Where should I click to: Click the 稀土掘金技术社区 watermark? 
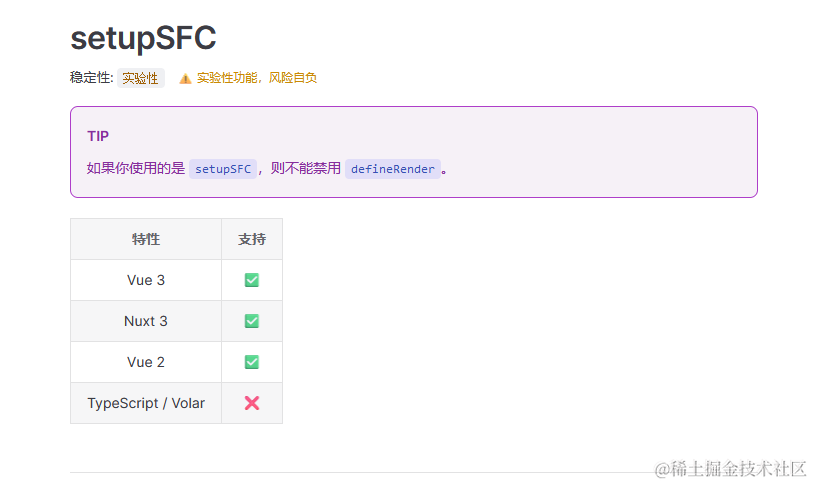coord(731,469)
